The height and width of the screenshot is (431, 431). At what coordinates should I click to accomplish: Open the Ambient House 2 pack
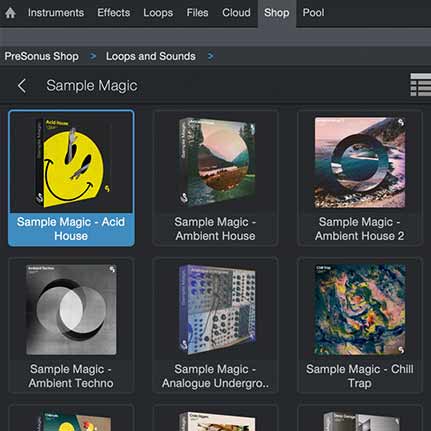360,178
